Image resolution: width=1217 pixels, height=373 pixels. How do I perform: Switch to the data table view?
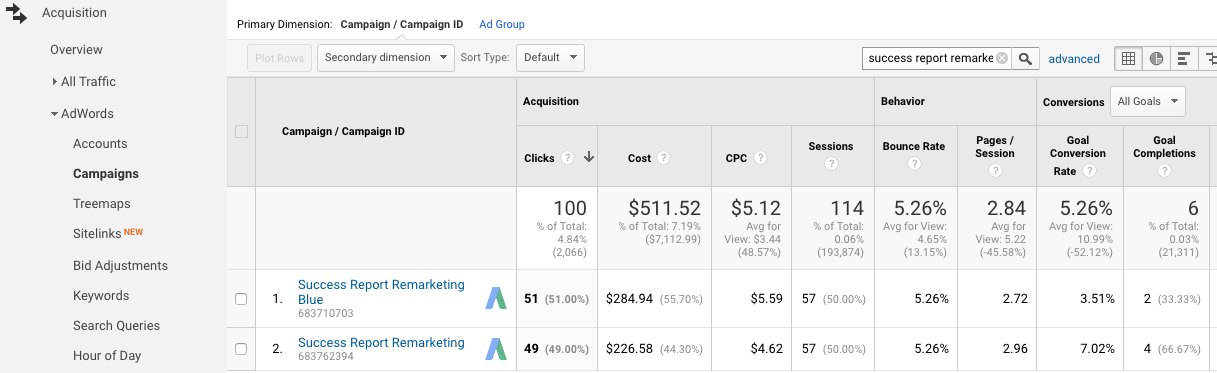1128,58
